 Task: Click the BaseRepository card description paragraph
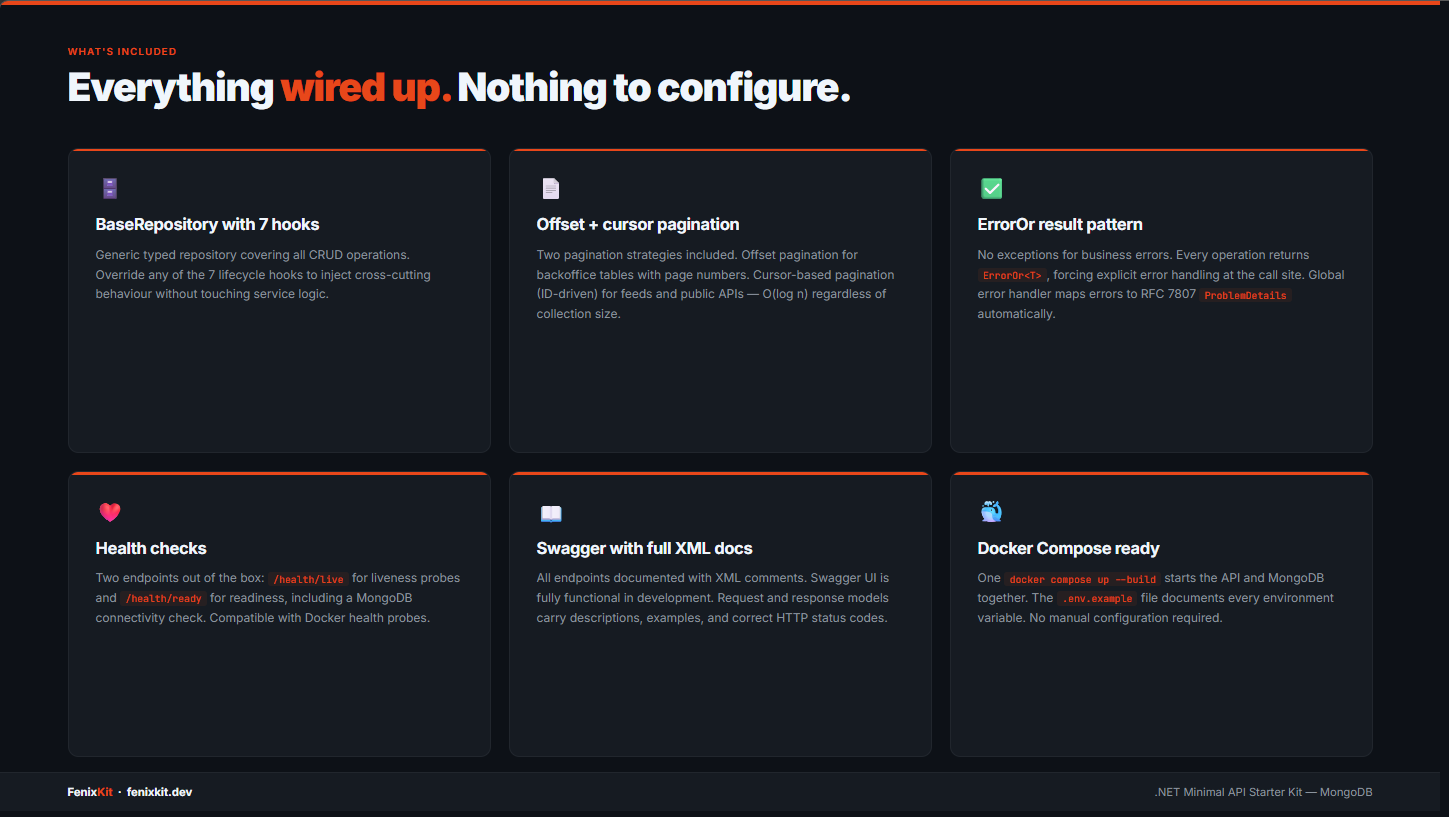[x=264, y=274]
